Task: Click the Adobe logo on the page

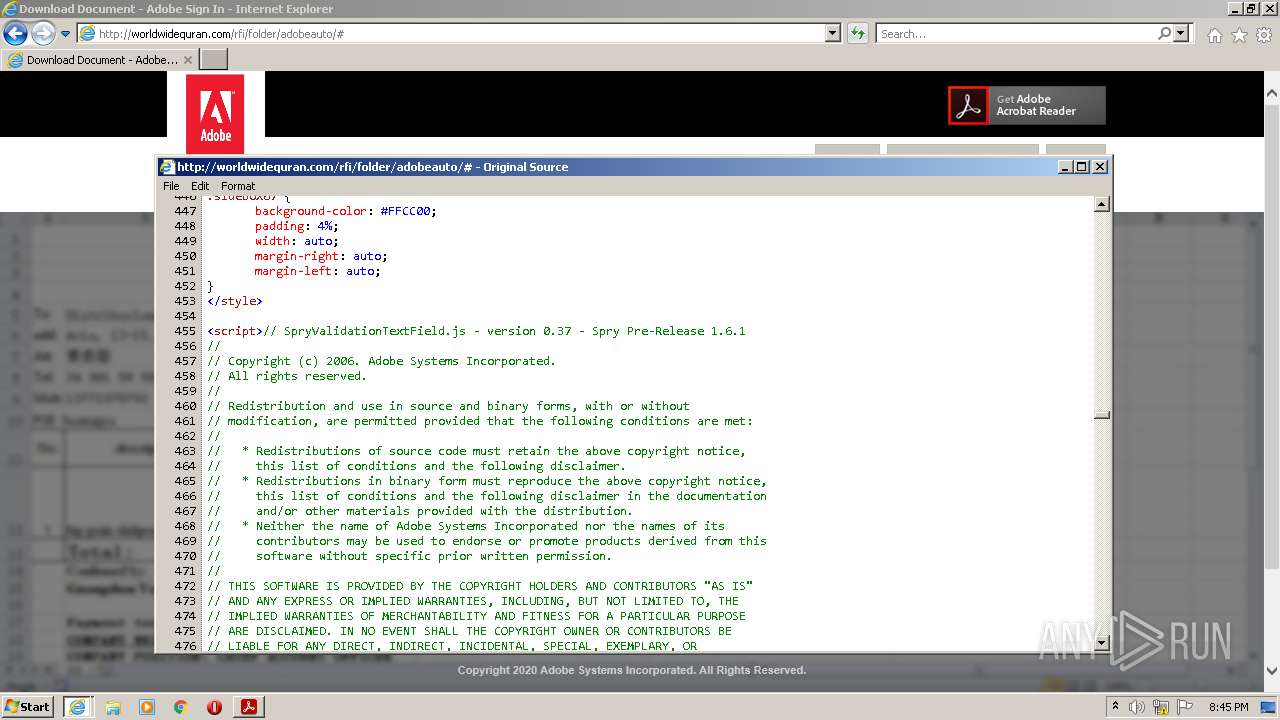Action: pyautogui.click(x=215, y=114)
